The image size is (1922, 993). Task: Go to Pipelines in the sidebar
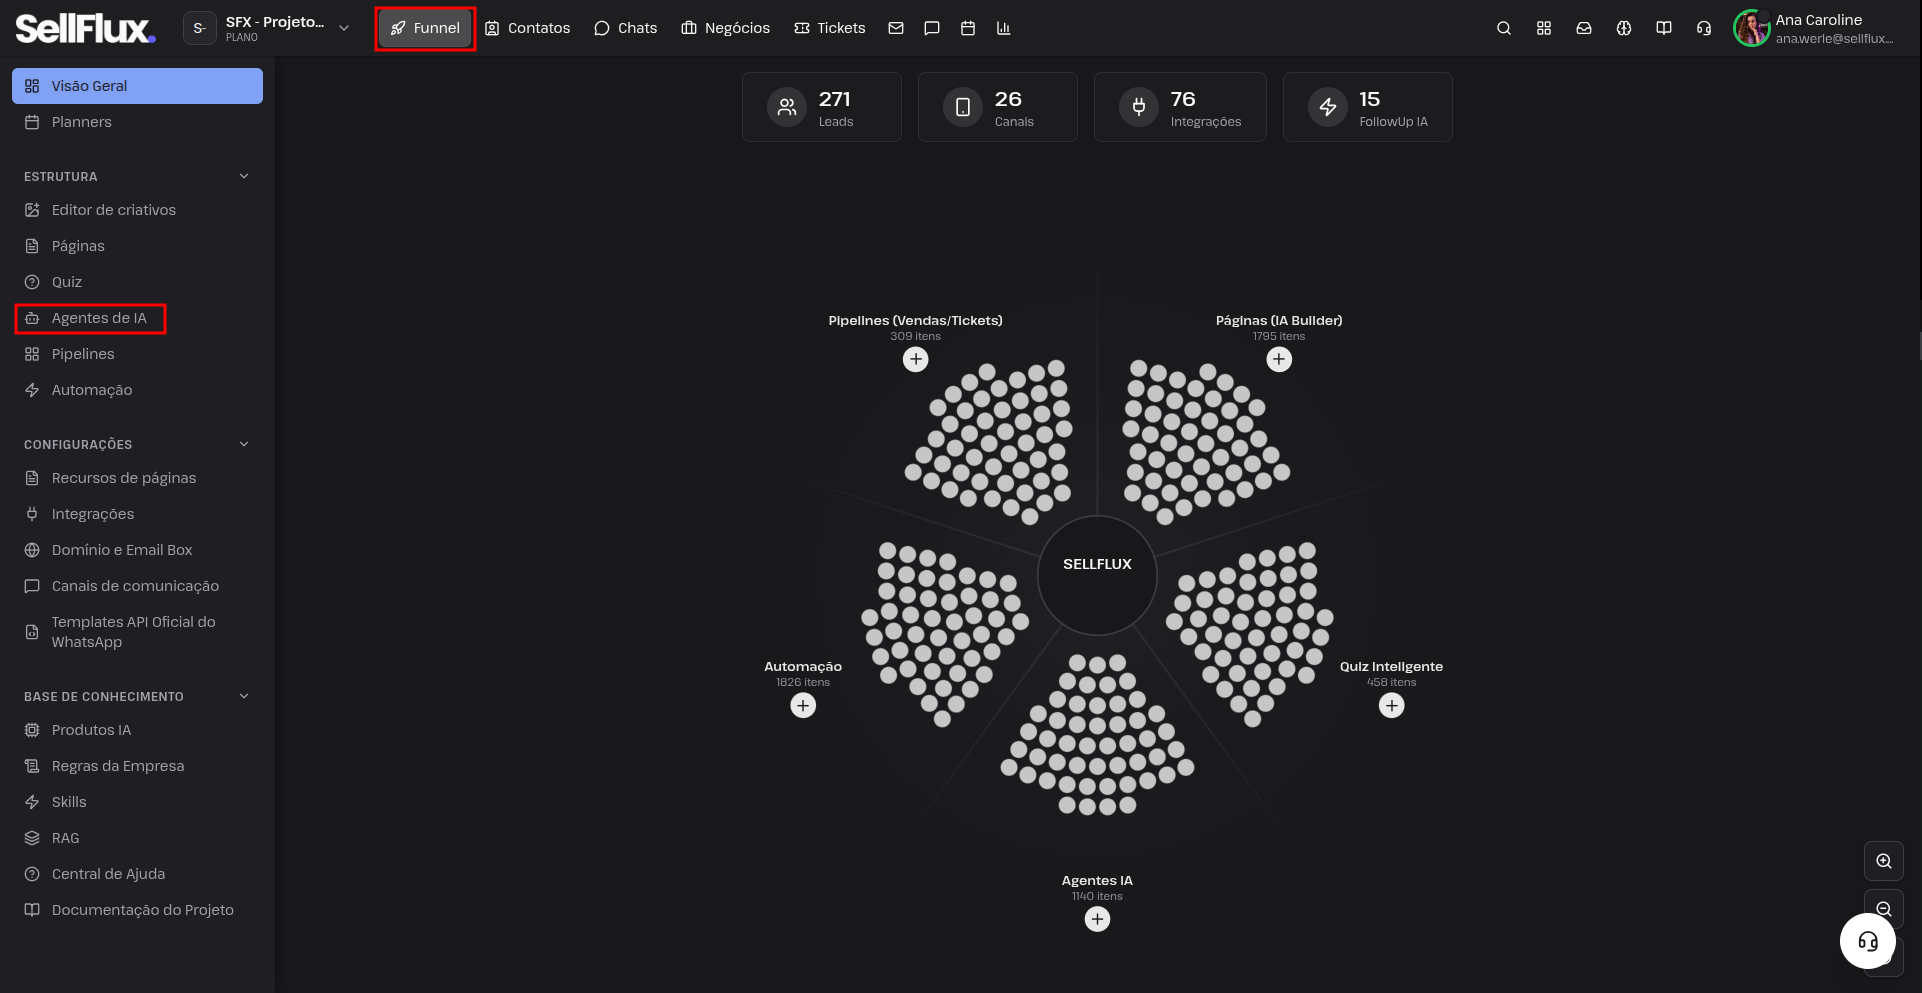click(x=137, y=354)
